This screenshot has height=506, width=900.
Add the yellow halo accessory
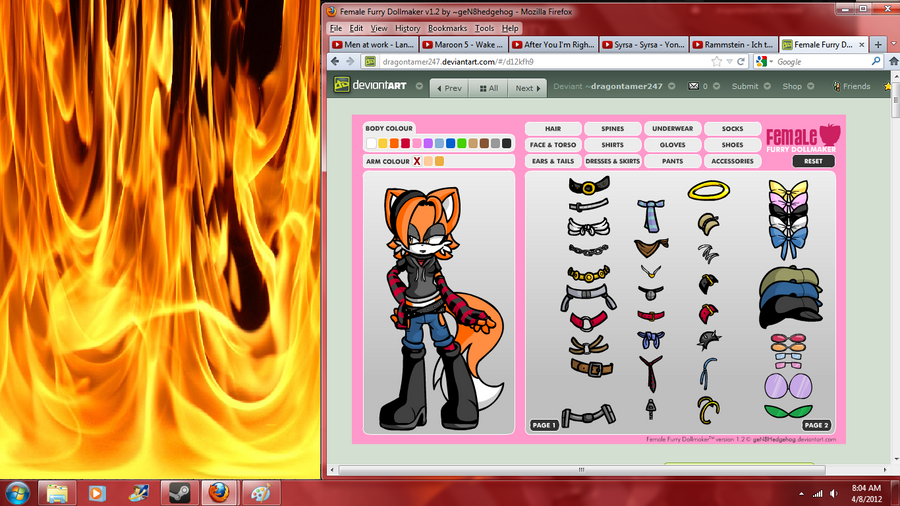pyautogui.click(x=709, y=190)
